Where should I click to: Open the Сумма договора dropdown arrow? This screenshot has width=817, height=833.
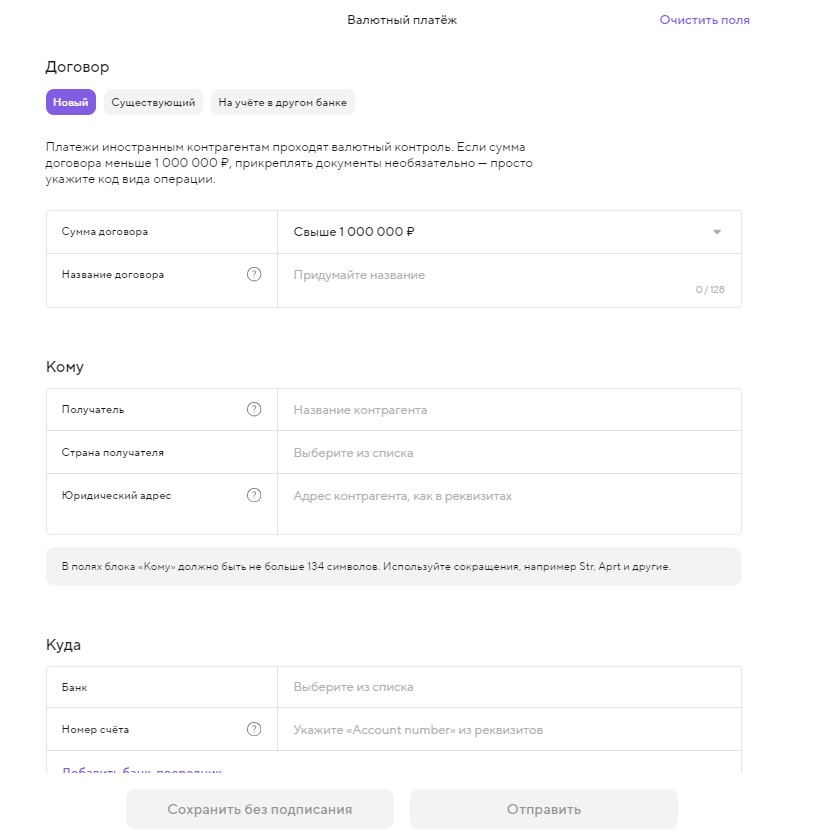click(717, 232)
